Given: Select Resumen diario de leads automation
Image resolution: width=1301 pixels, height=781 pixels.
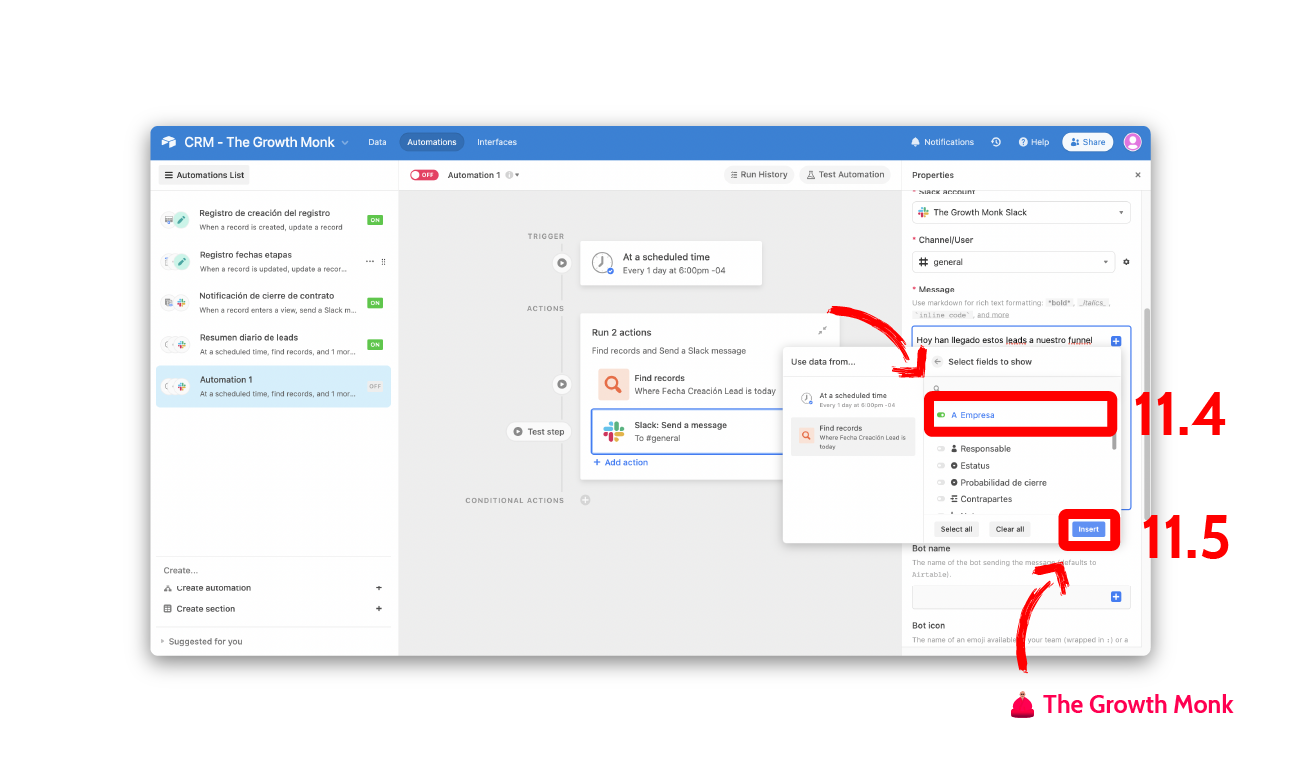Looking at the screenshot, I should [x=274, y=345].
